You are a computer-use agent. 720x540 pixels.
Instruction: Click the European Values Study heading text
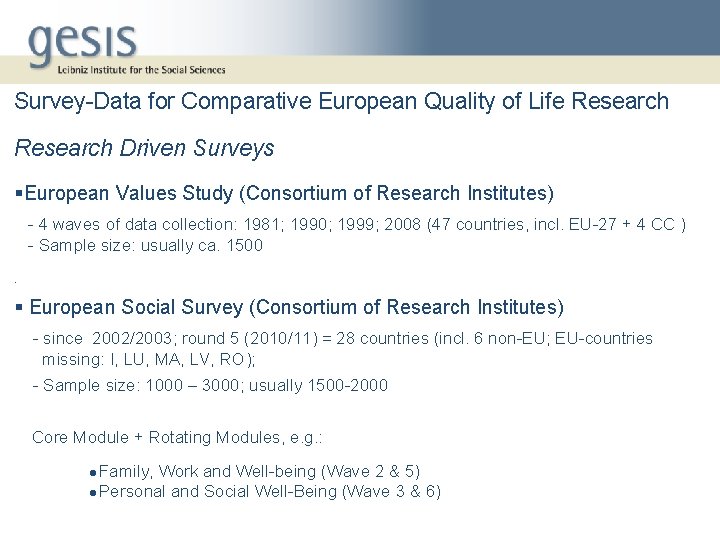click(x=290, y=192)
